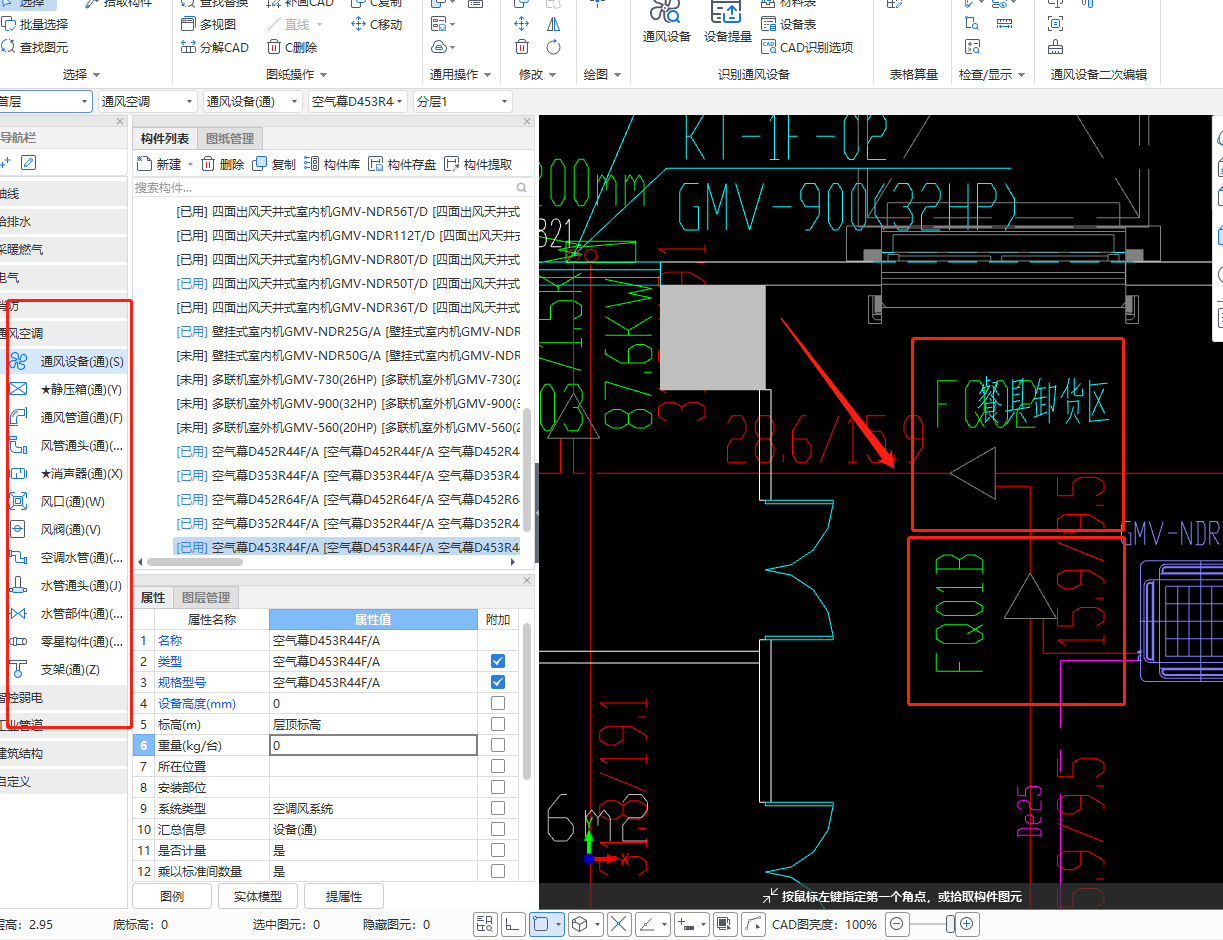Check 附加 checkbox for 所在位置 row
This screenshot has height=940, width=1223.
(498, 766)
